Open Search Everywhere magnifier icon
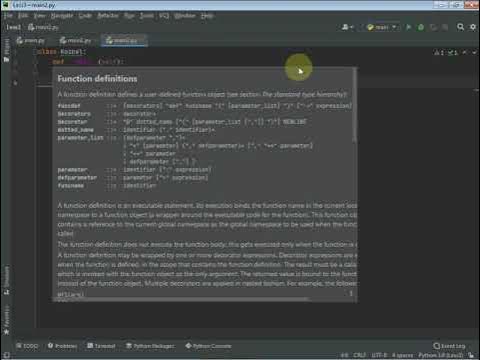Viewport: 480px width, 360px height. pyautogui.click(x=461, y=27)
